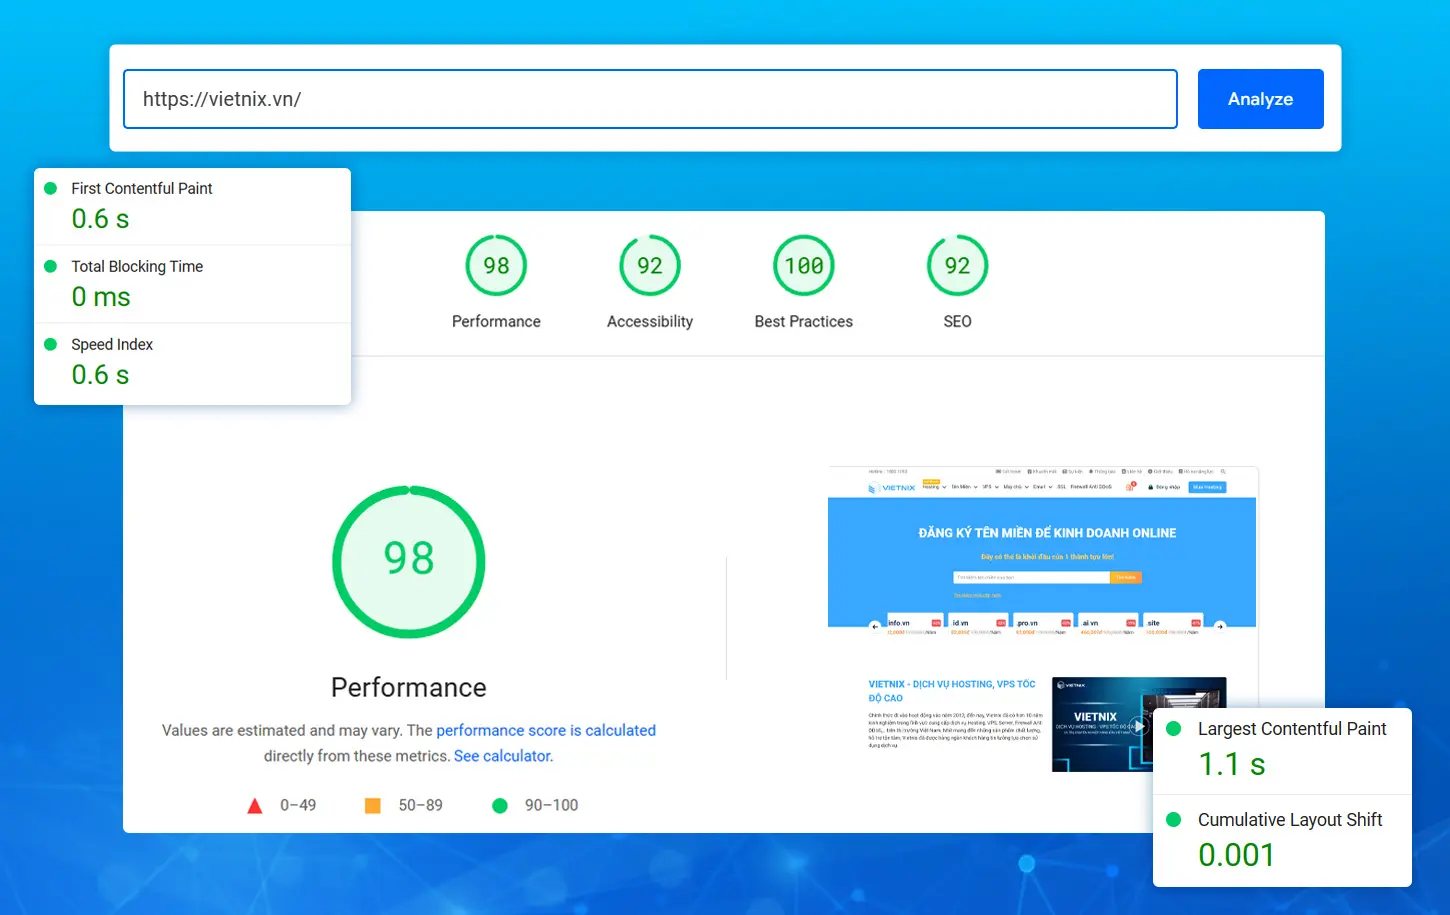Open the See calculator link
This screenshot has height=915, width=1450.
point(502,756)
